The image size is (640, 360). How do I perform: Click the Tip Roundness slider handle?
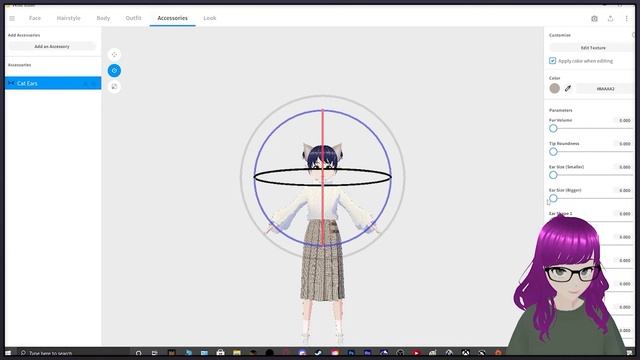[x=553, y=152]
